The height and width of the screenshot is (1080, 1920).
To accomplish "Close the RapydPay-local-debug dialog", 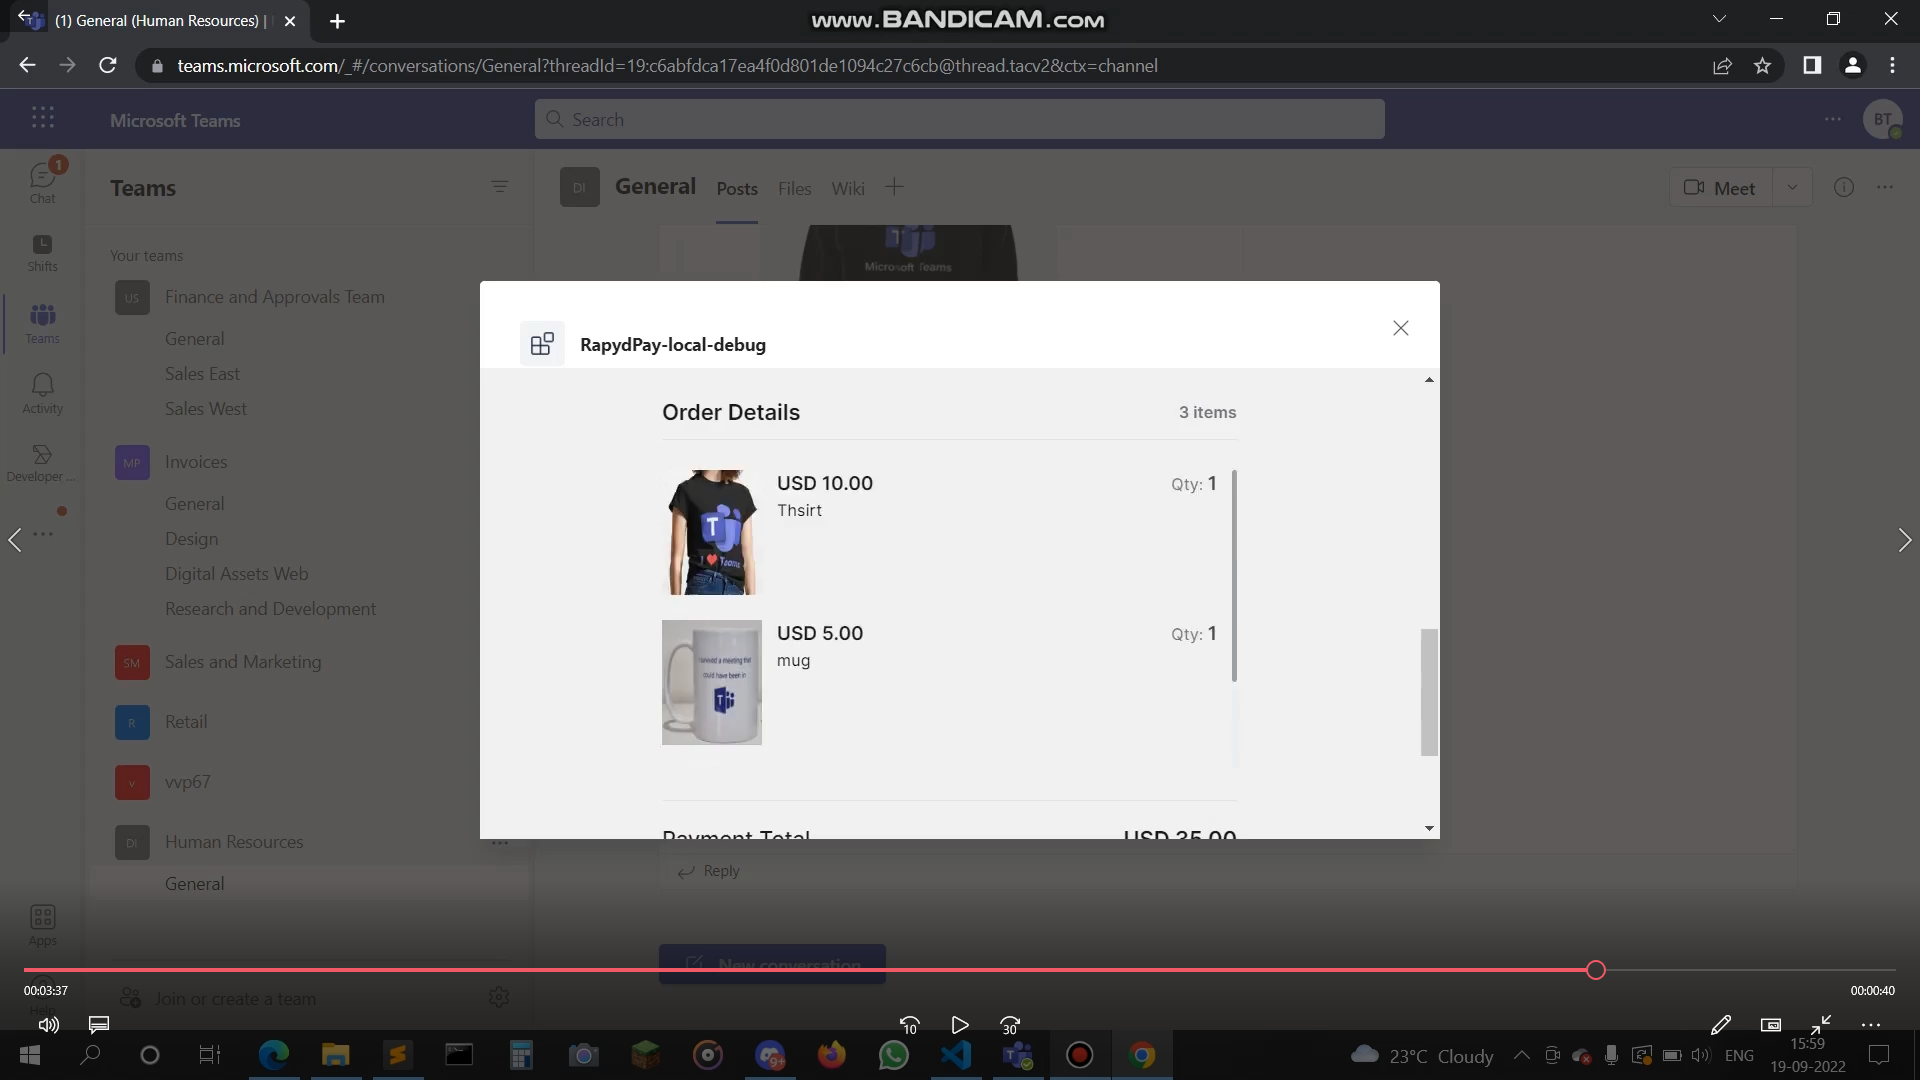I will coord(1400,328).
